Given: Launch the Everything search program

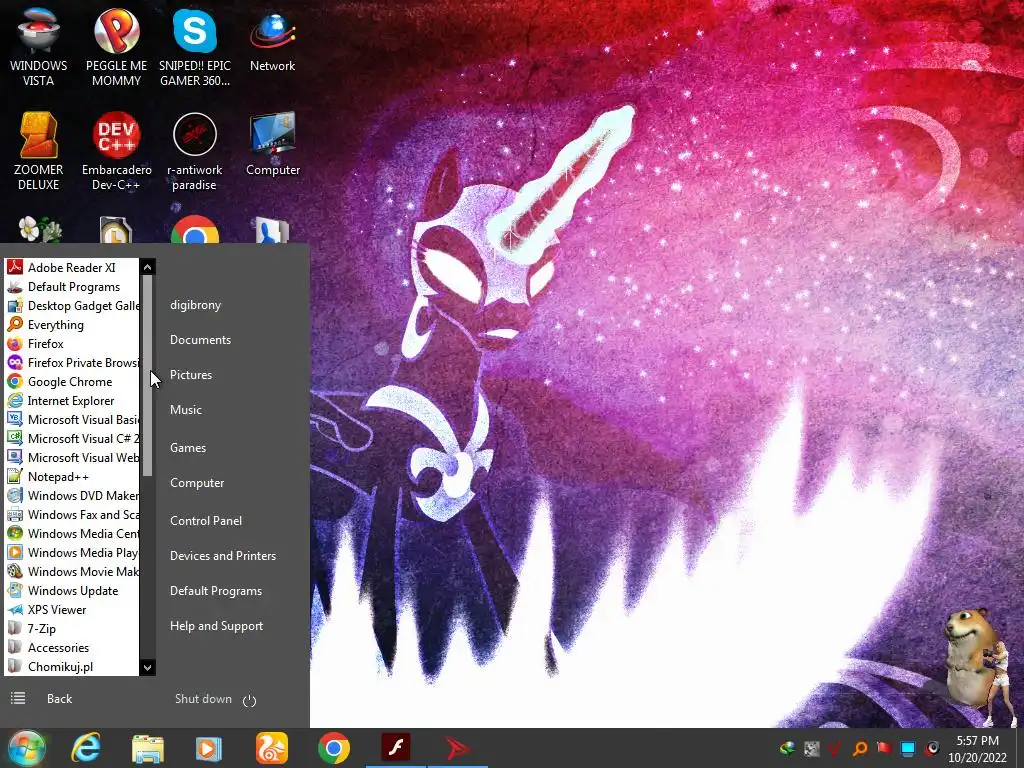Looking at the screenshot, I should (x=72, y=325).
